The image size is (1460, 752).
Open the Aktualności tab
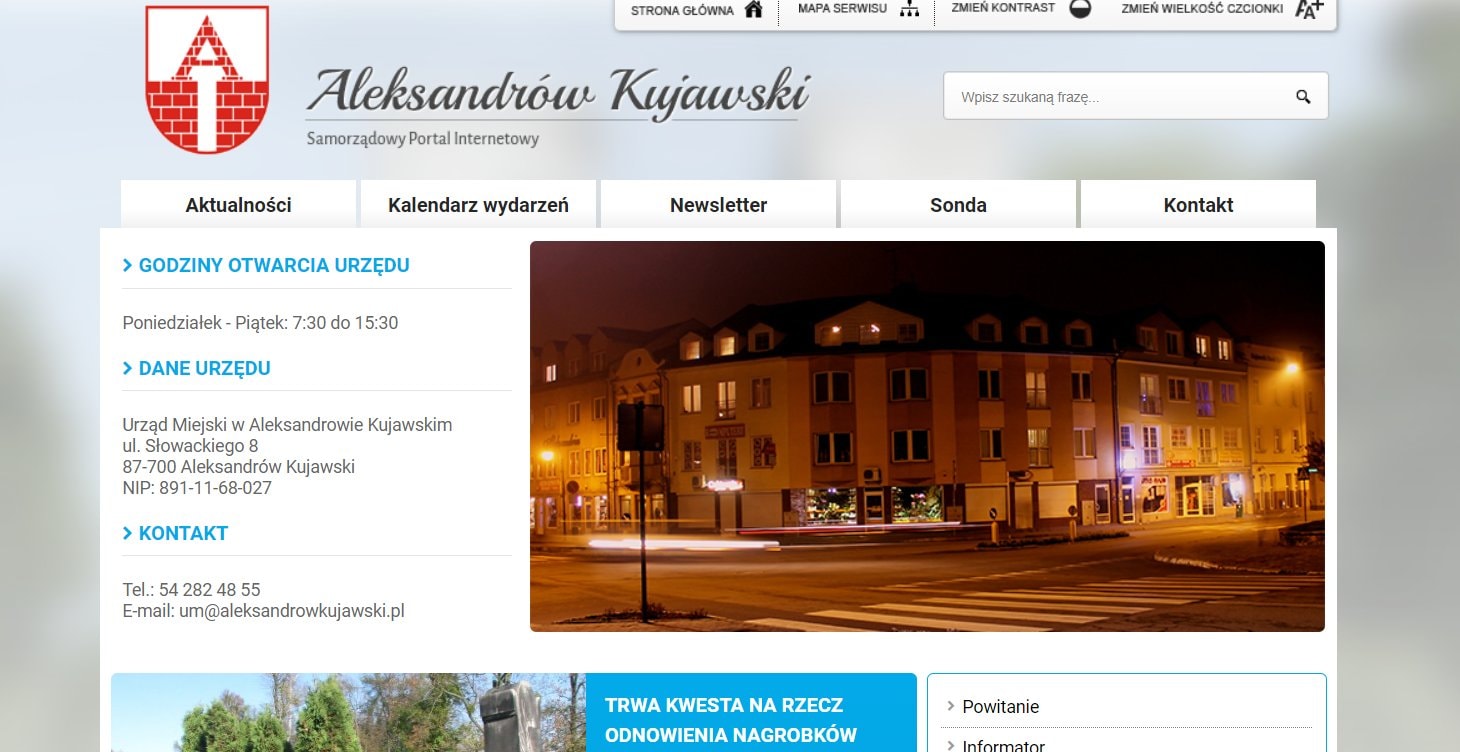coord(238,205)
